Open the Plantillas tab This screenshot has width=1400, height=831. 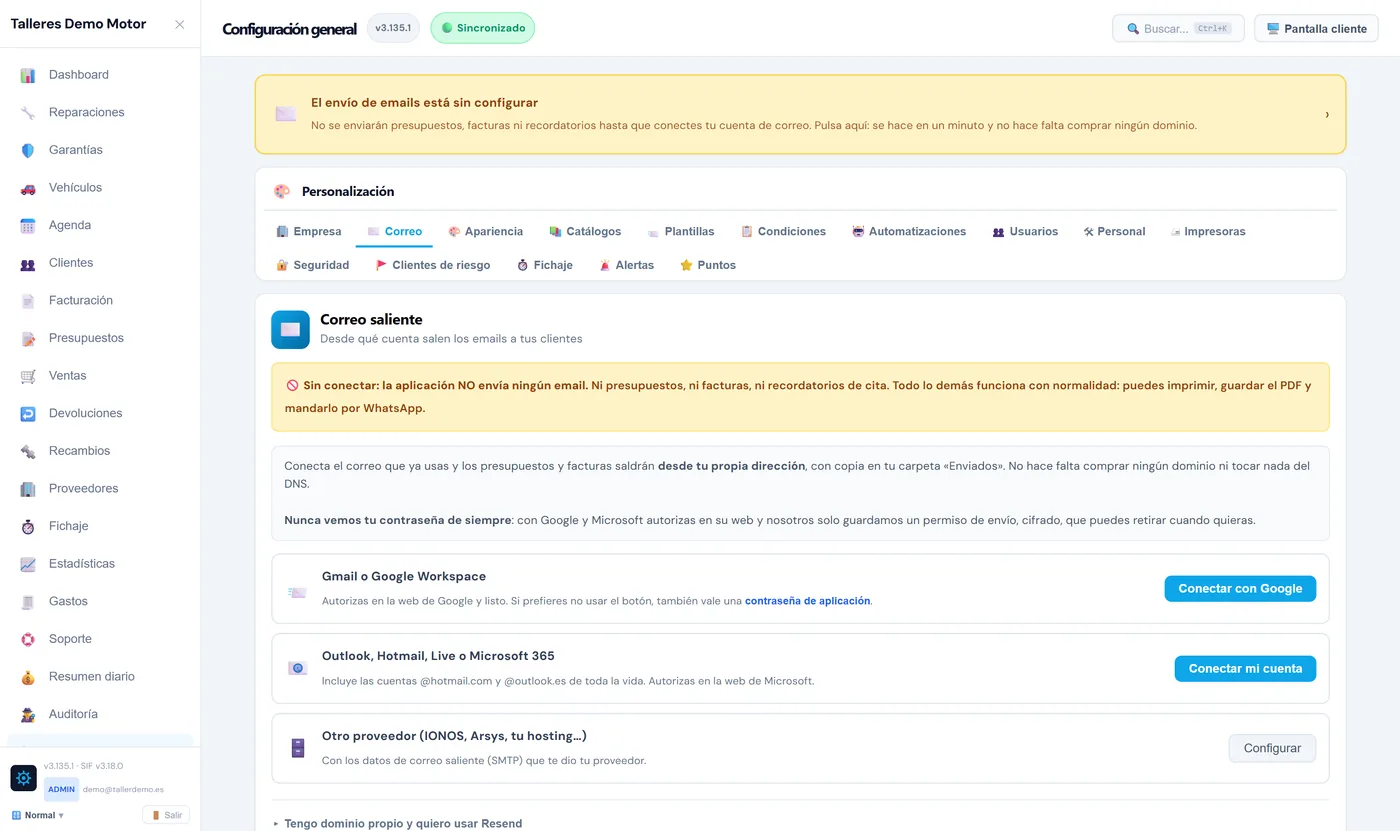681,232
